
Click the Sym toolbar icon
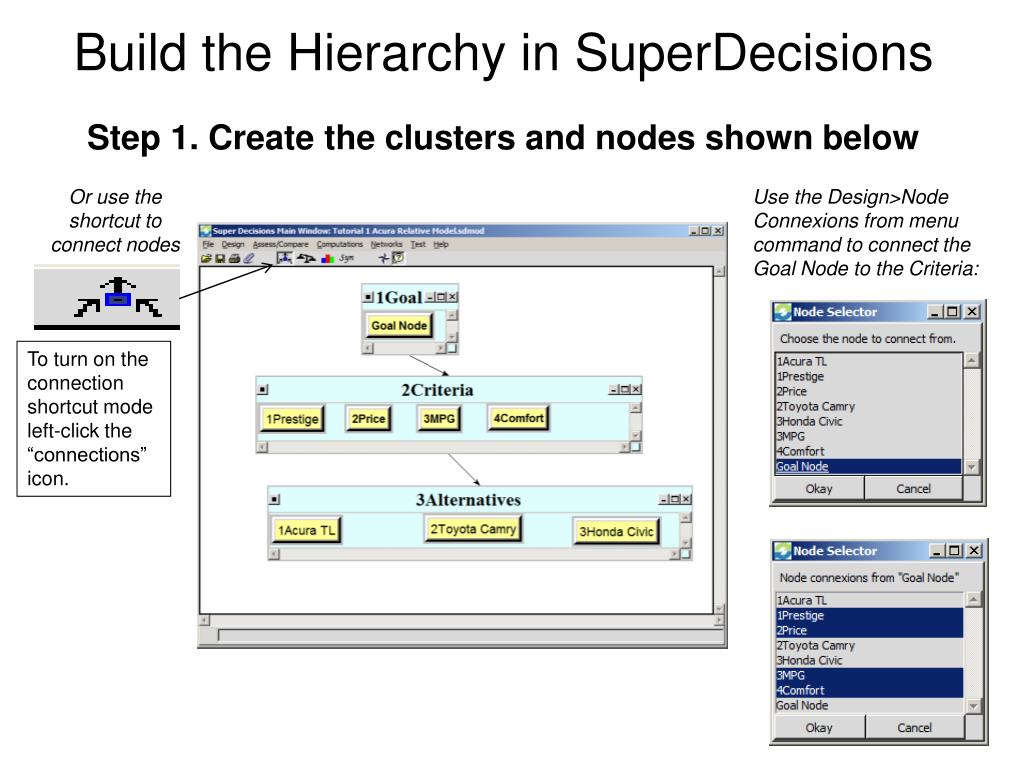(347, 259)
